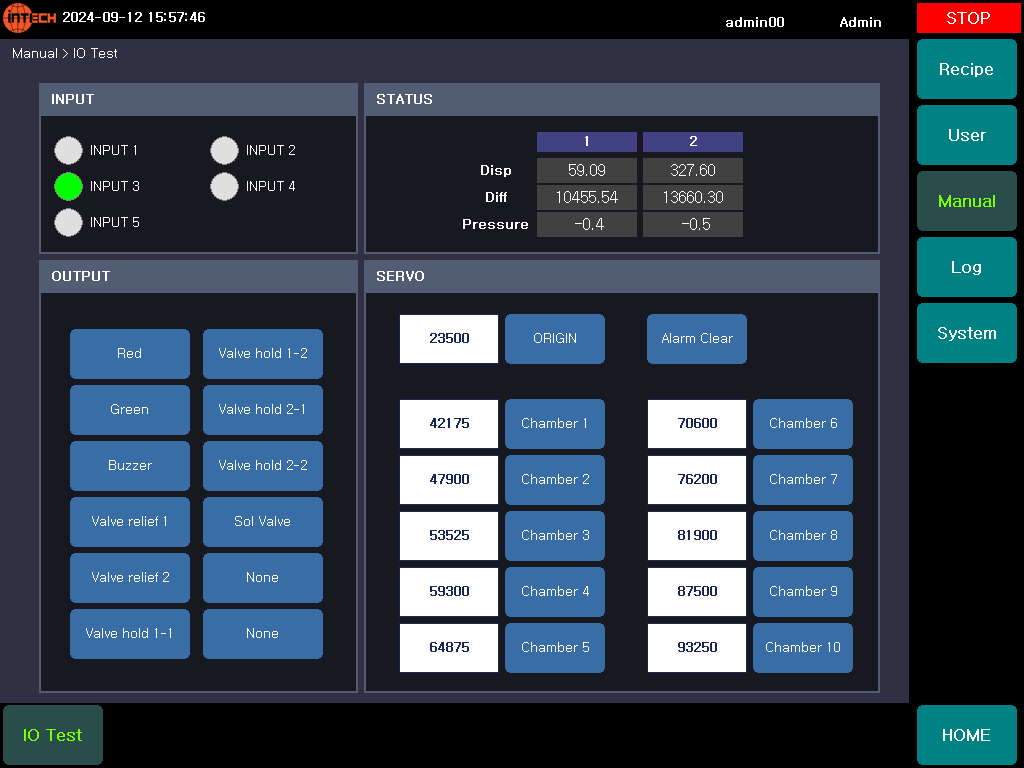Click the INPUT 4 indicator light

coord(224,186)
